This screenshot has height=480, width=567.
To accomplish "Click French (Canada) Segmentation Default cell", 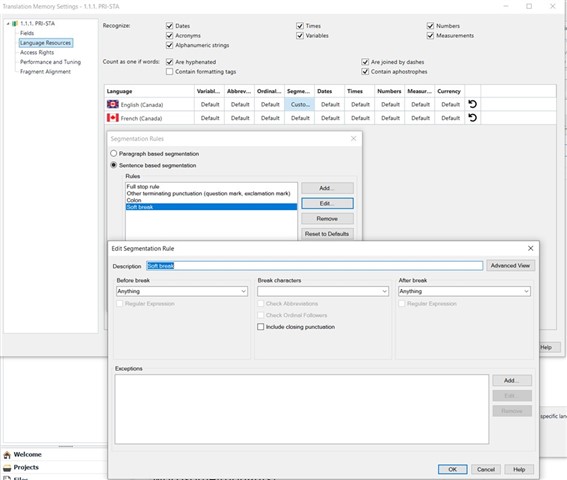I will [x=300, y=118].
